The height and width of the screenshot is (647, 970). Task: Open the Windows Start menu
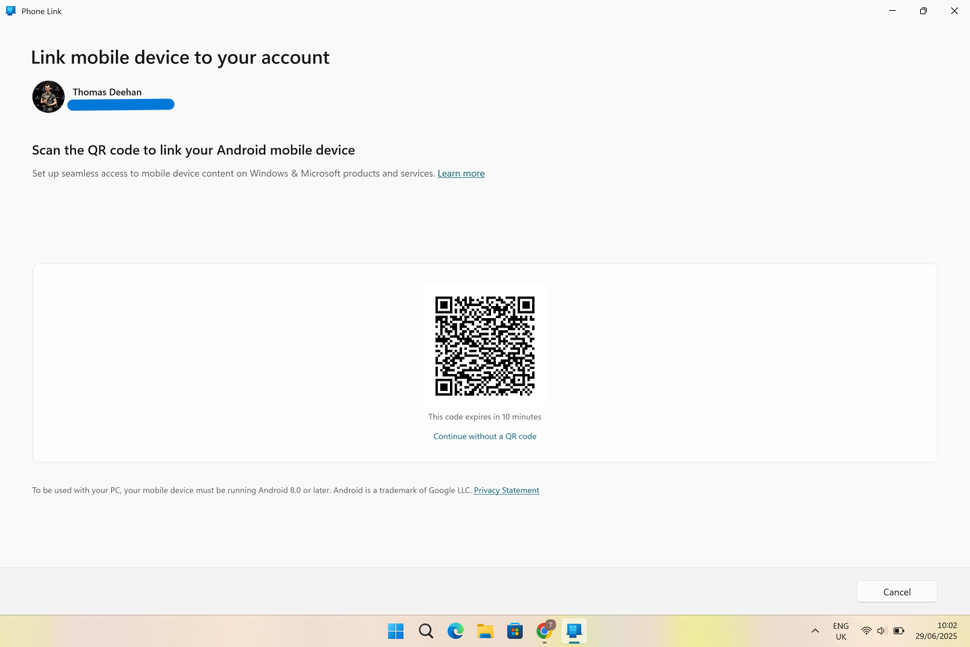click(x=396, y=631)
